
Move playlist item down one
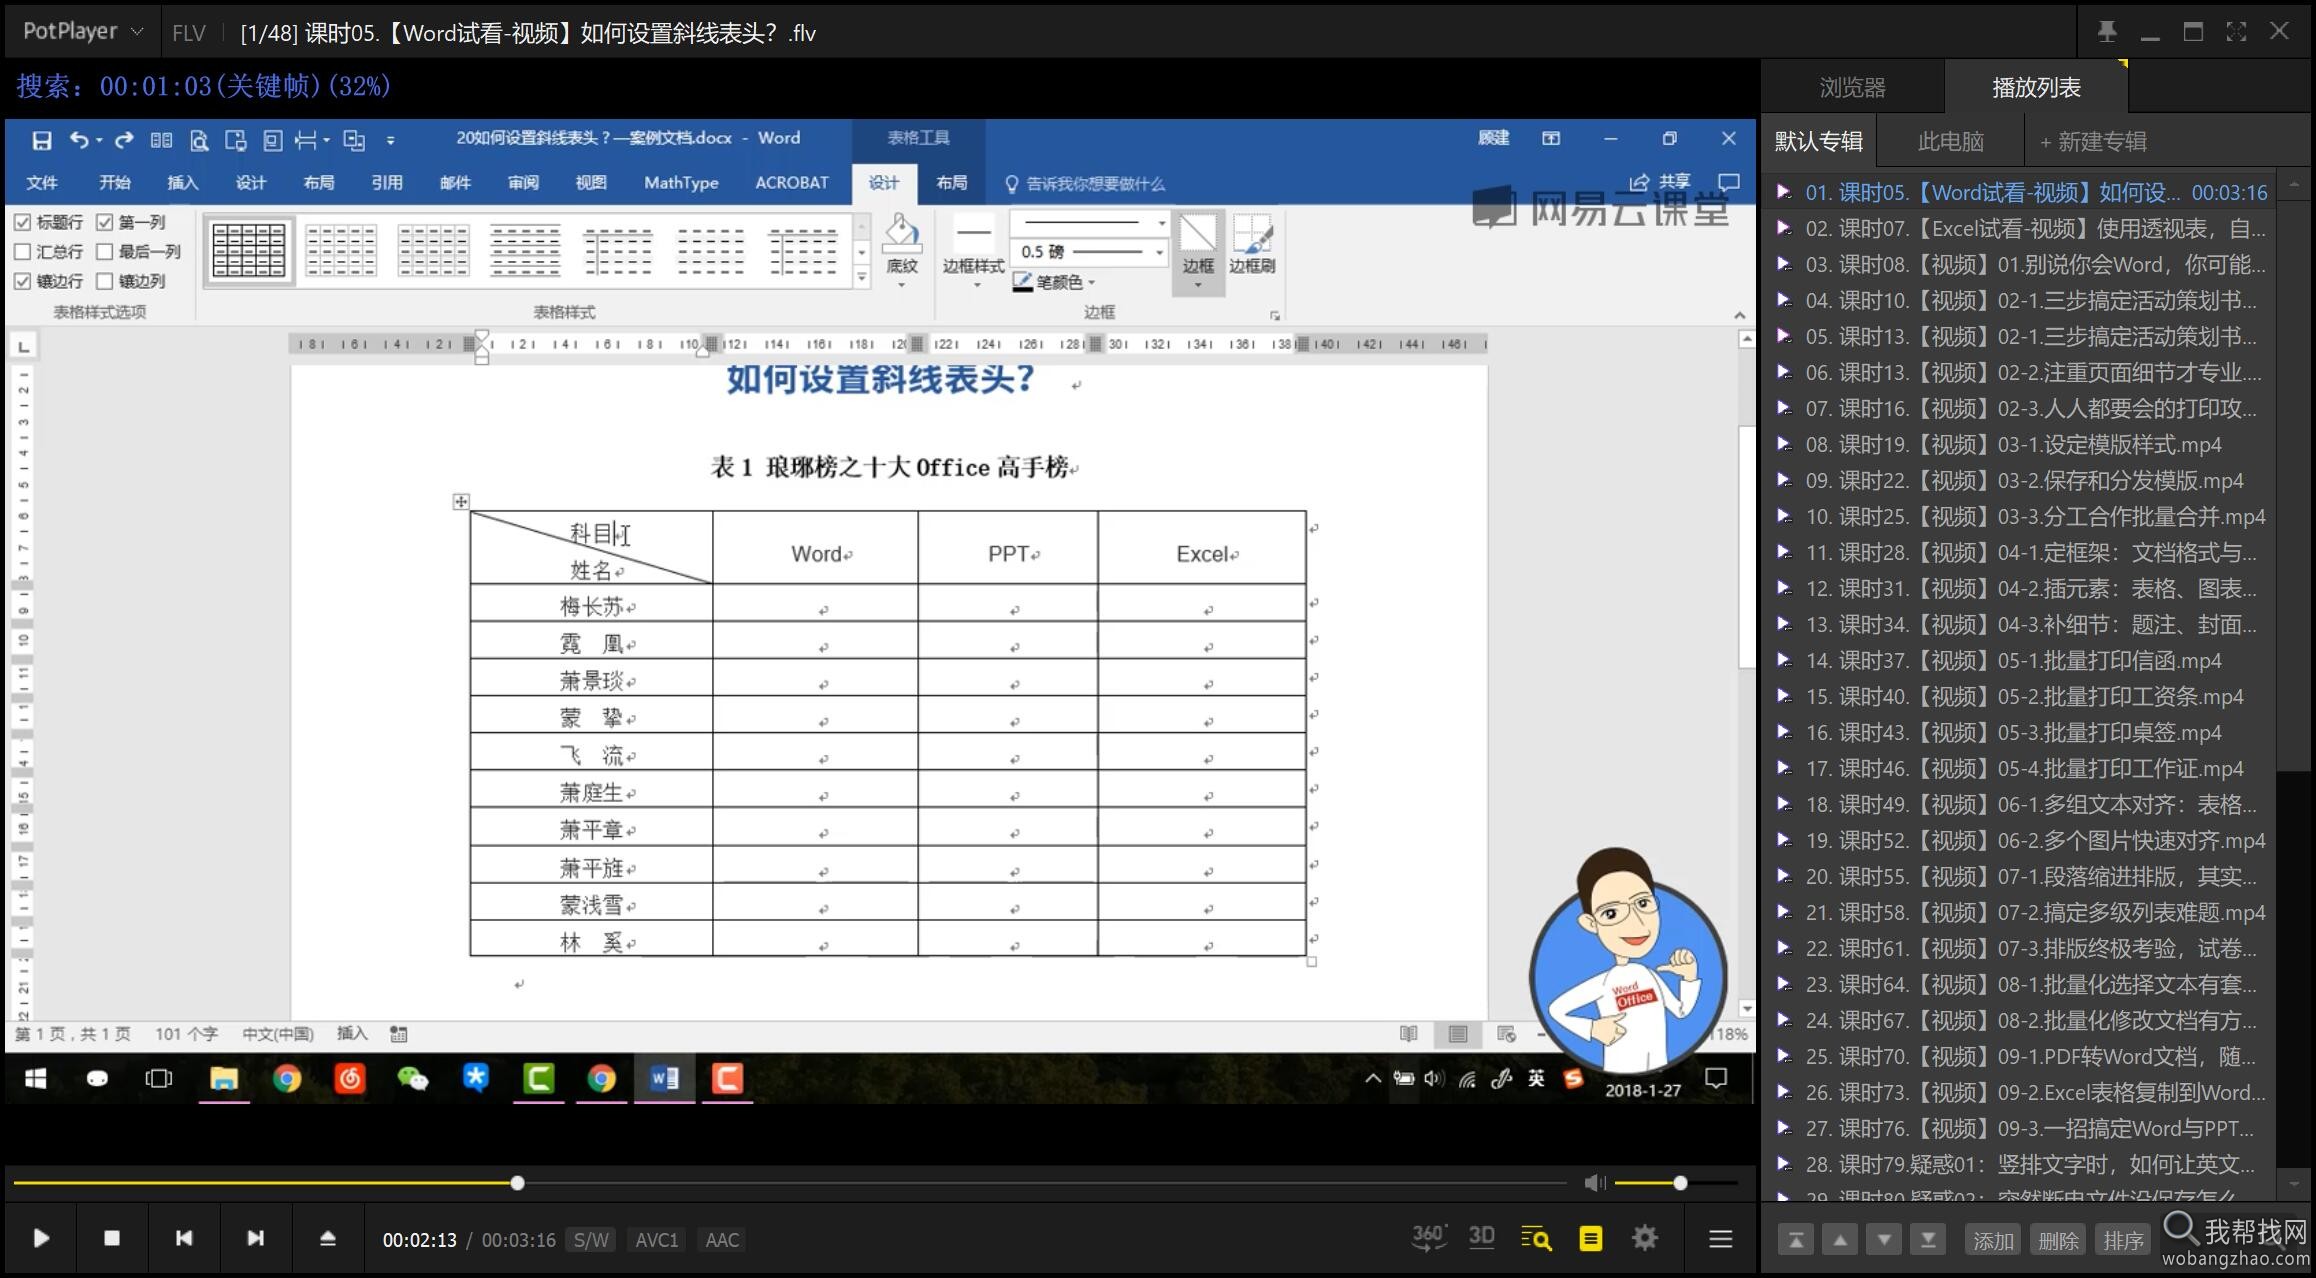1884,1241
